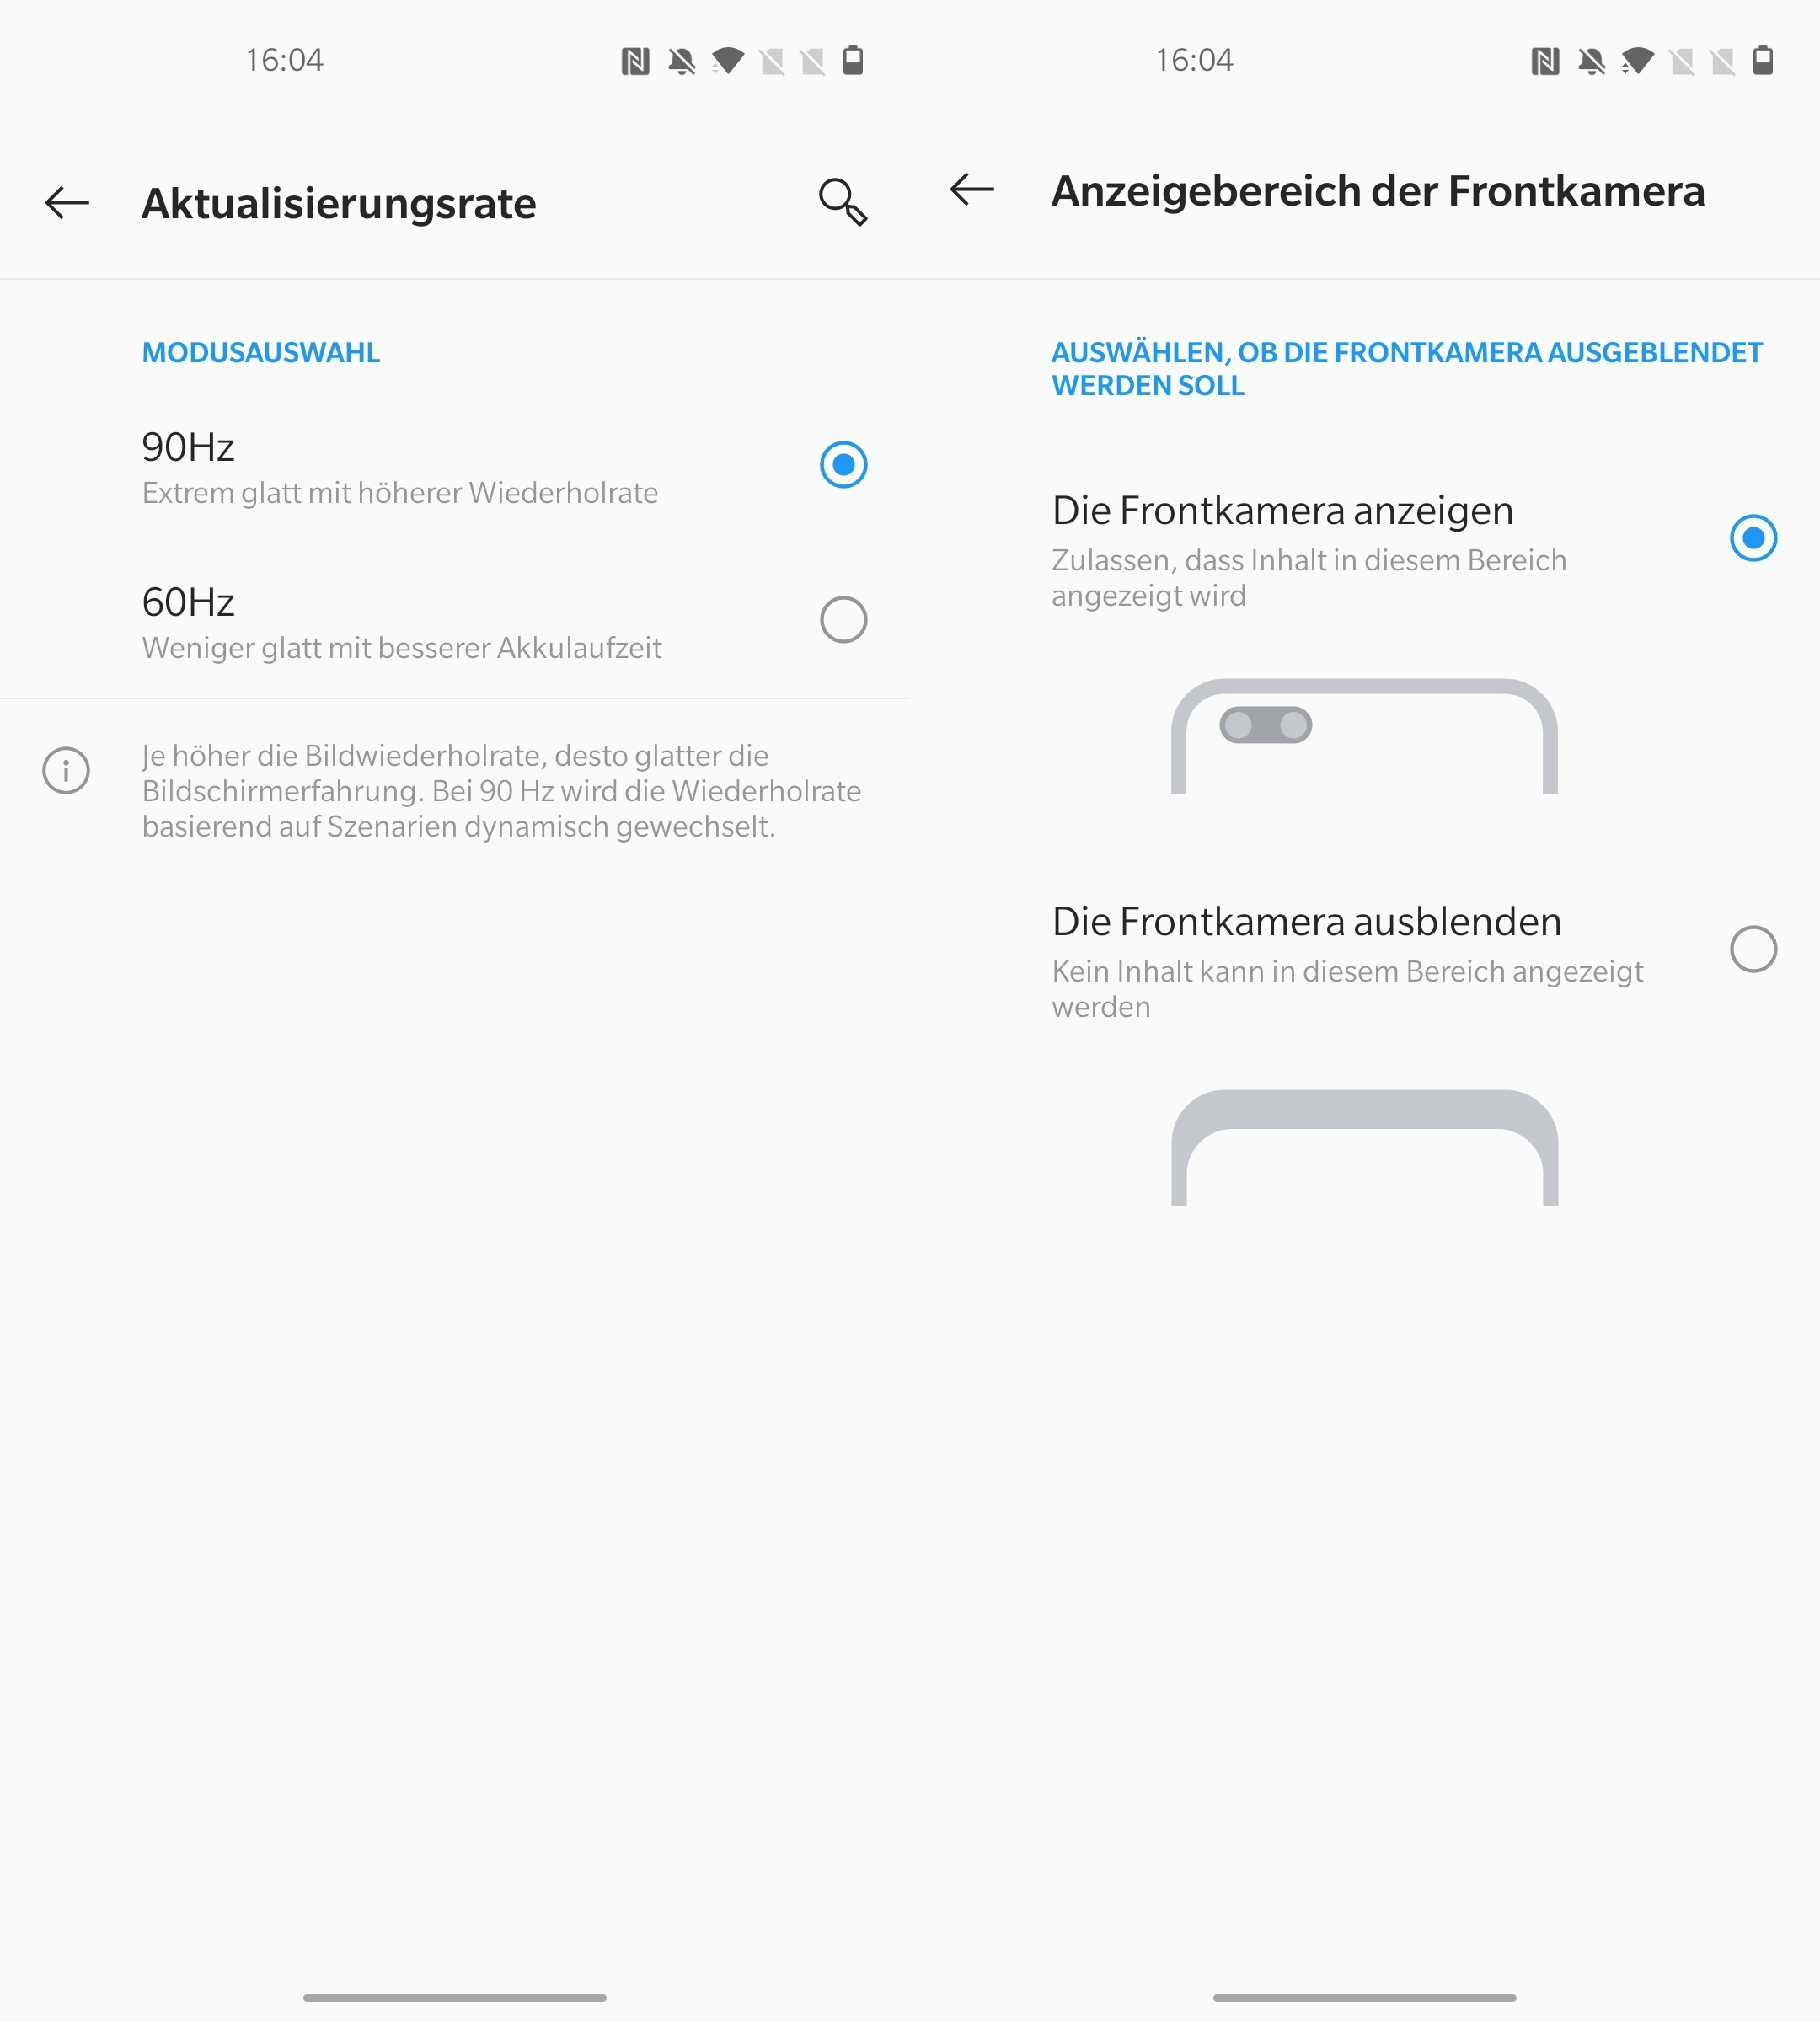Select the 60Hz radio button

pyautogui.click(x=843, y=620)
